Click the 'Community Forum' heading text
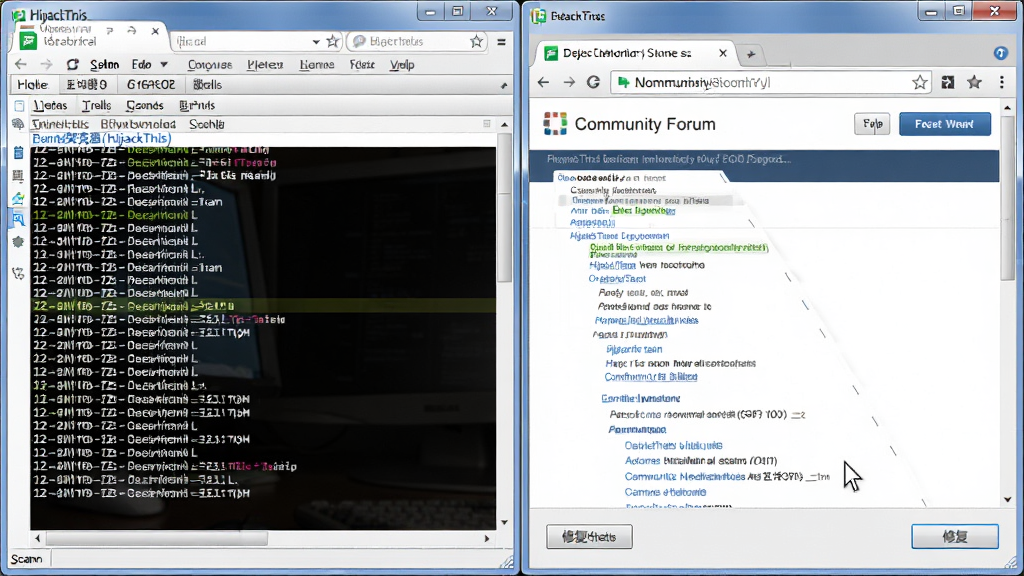The height and width of the screenshot is (576, 1024). click(x=645, y=124)
